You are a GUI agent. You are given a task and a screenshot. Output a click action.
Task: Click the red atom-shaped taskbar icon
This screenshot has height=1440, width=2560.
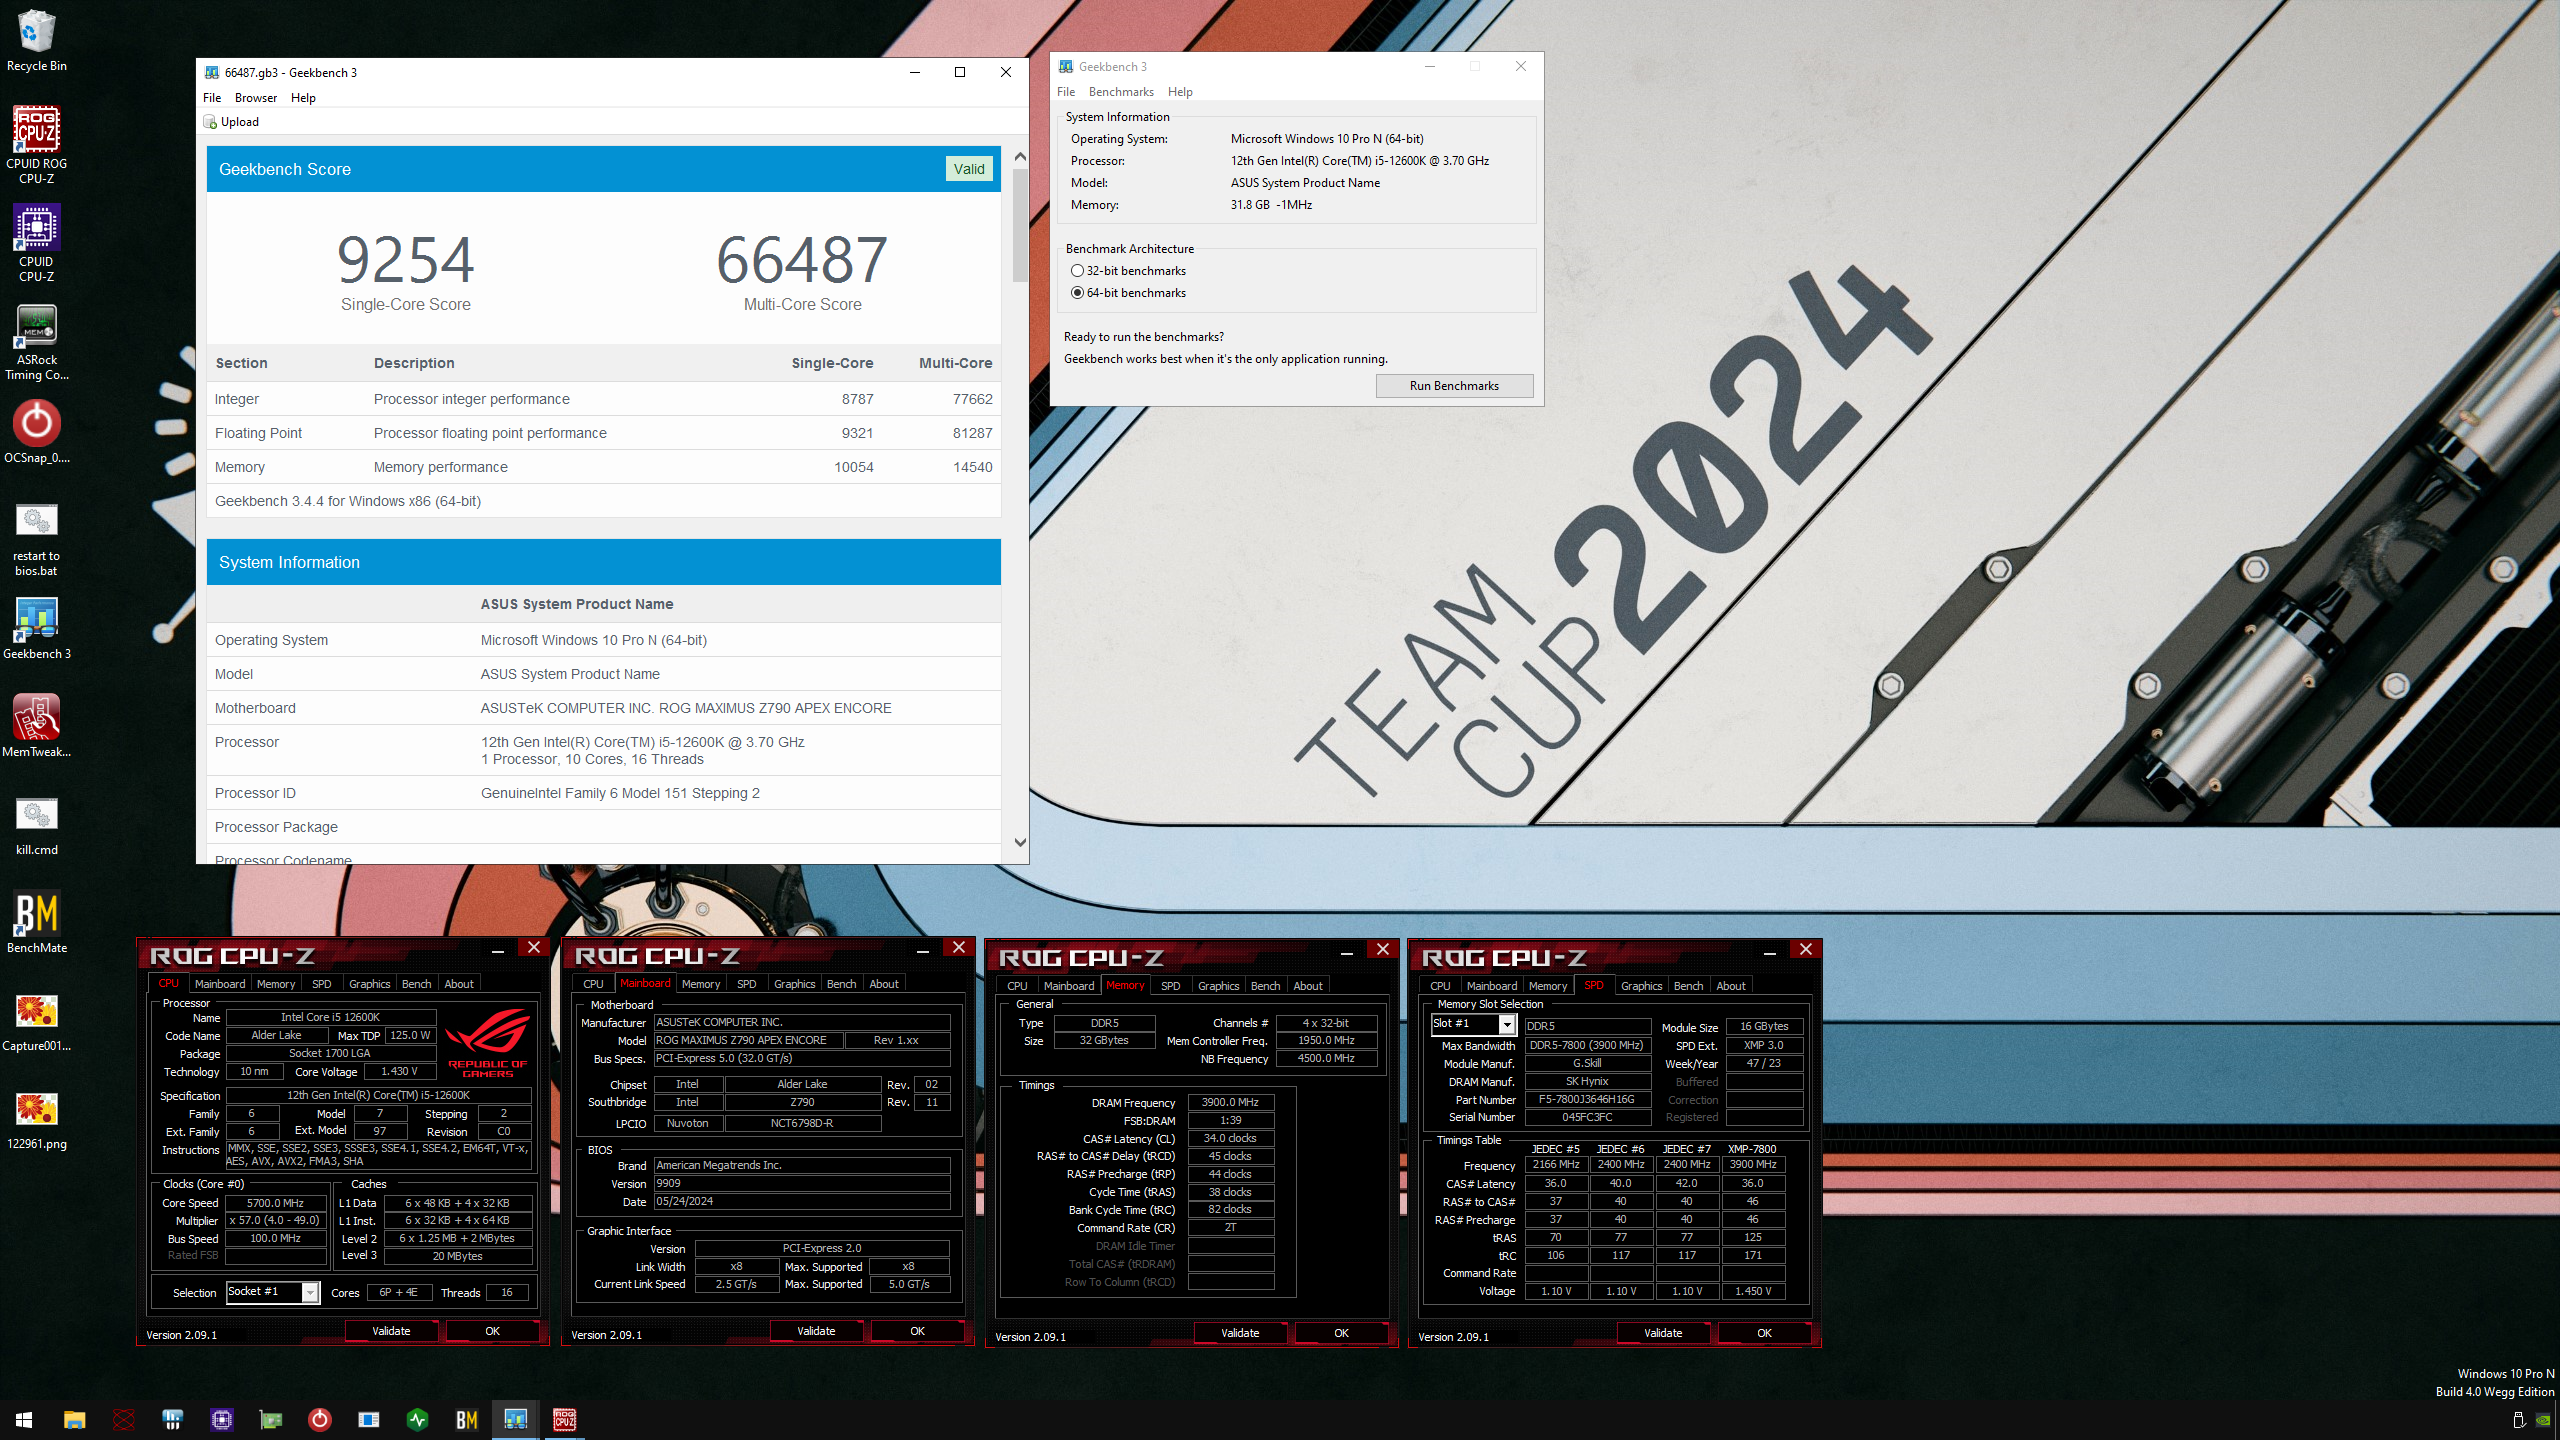click(123, 1420)
